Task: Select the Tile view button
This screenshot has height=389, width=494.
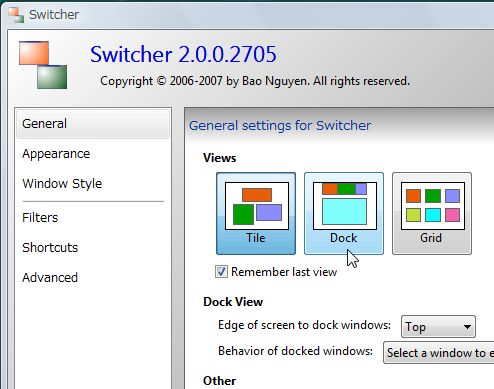Action: (256, 214)
